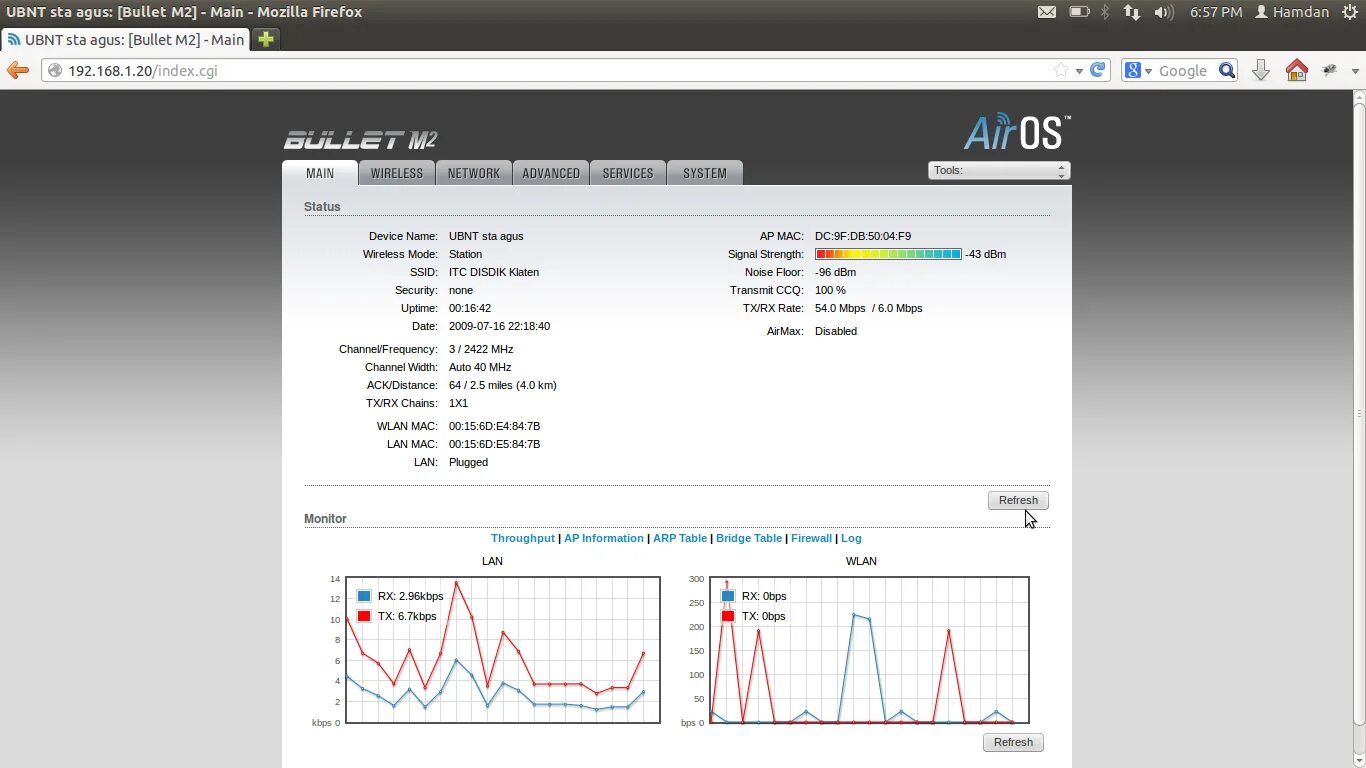Open the system power gear menu
The height and width of the screenshot is (768, 1366).
point(1351,12)
